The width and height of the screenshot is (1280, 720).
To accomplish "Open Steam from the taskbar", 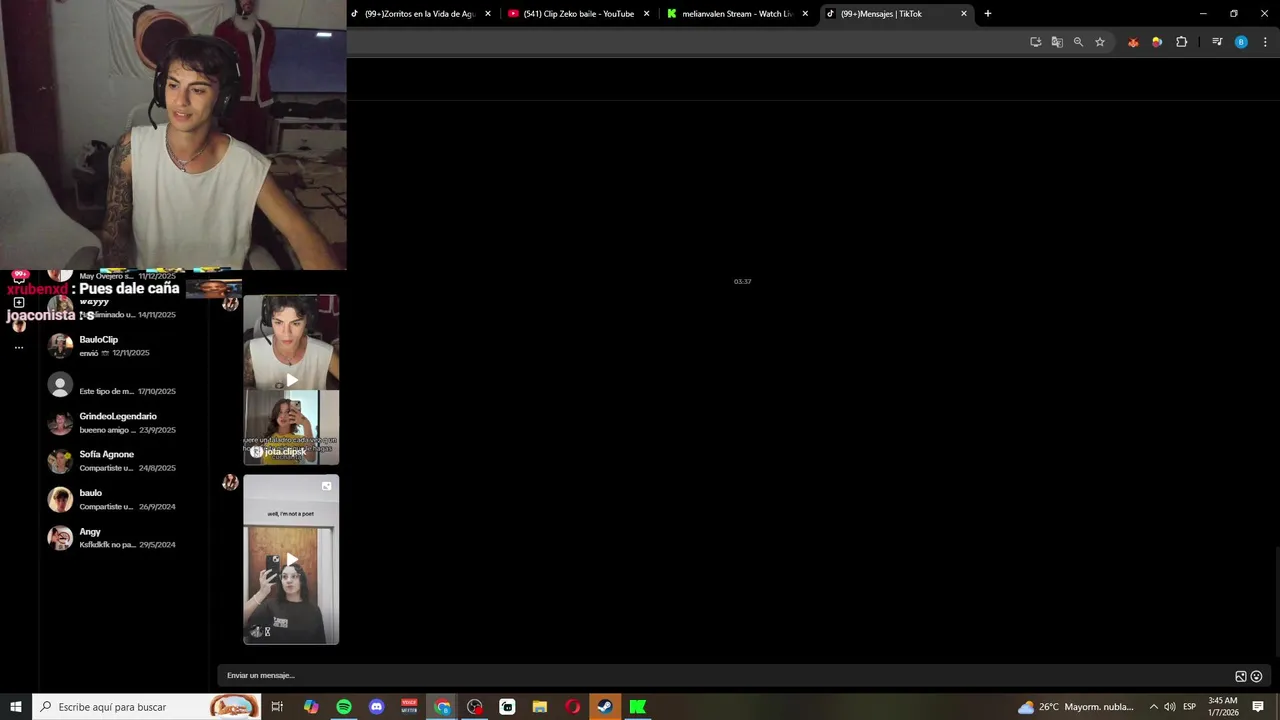I will [605, 707].
